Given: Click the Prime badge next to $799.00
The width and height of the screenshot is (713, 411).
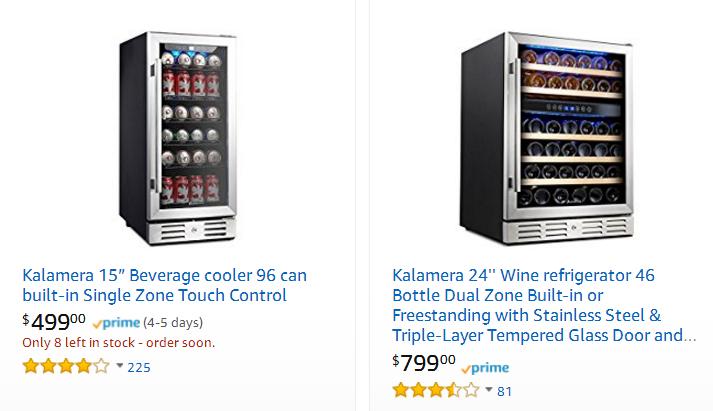Looking at the screenshot, I should tap(485, 367).
